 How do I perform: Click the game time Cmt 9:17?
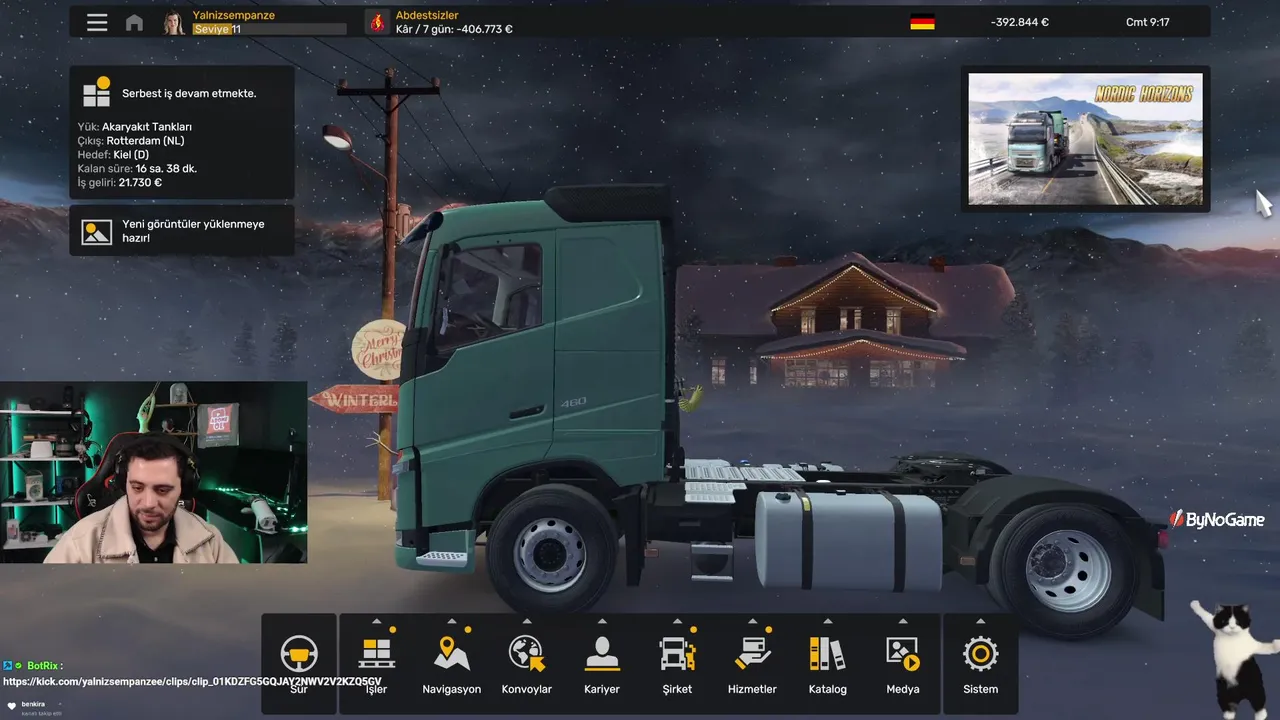1147,22
